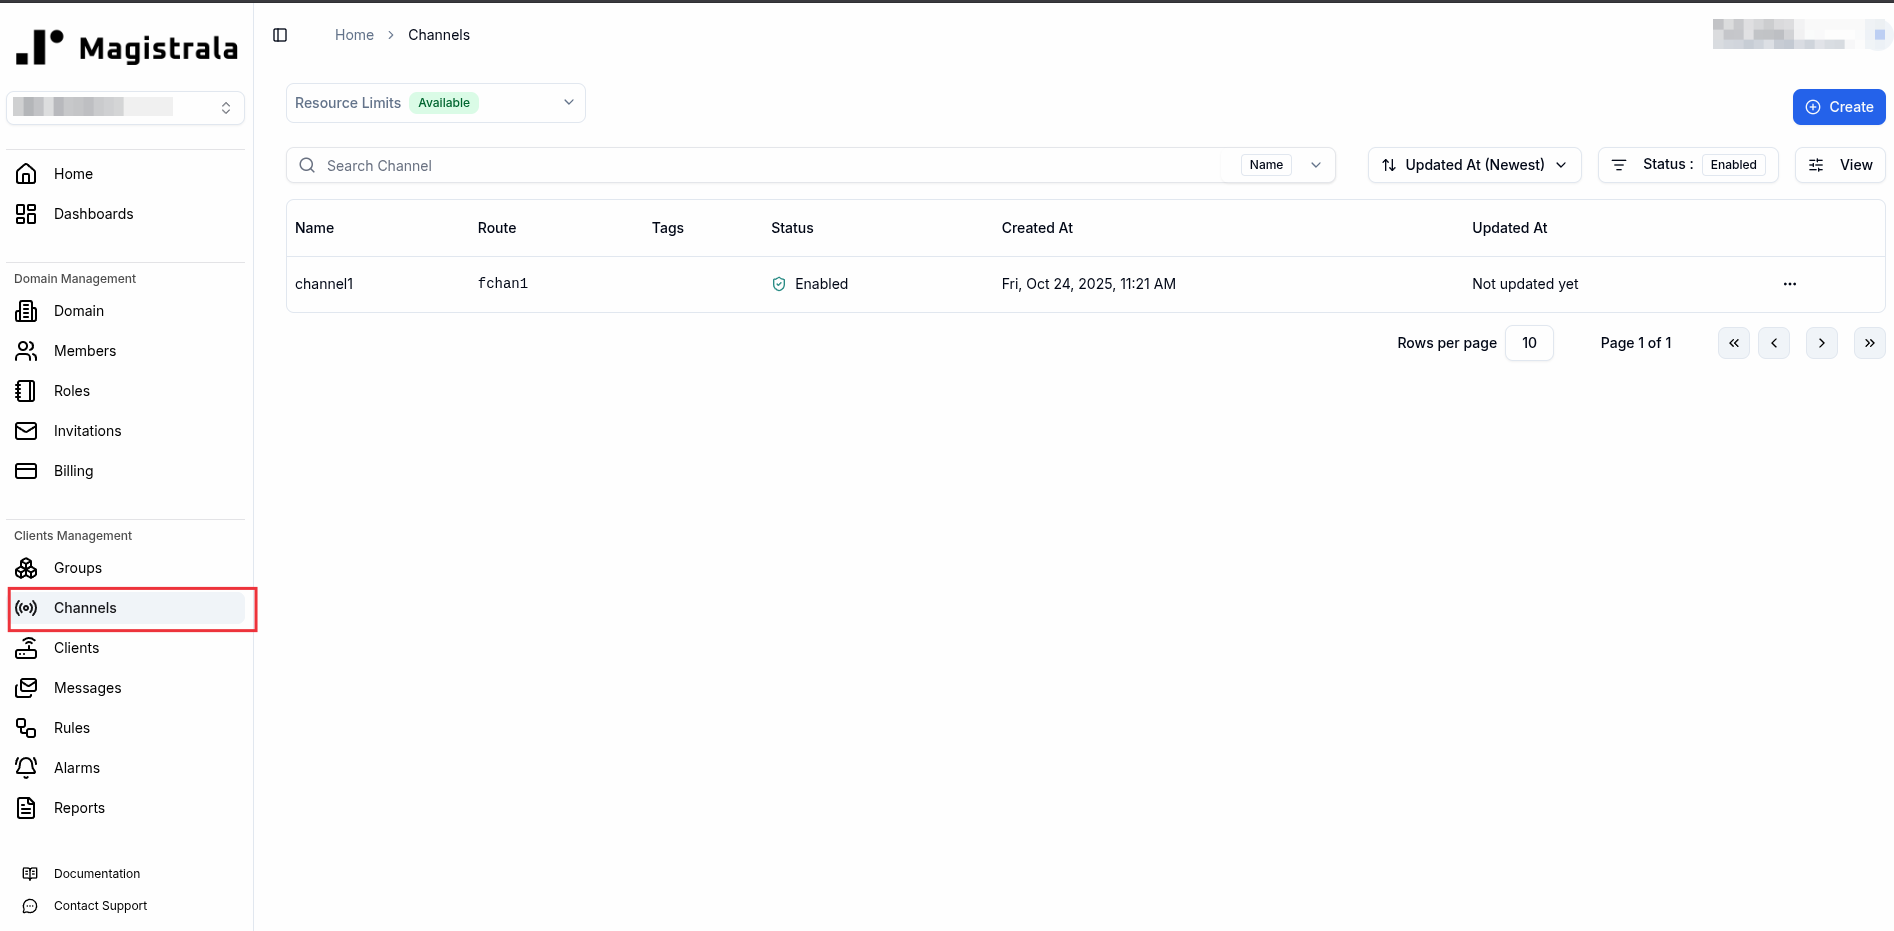Open the channel1 row actions ellipsis
The width and height of the screenshot is (1894, 931).
point(1789,284)
